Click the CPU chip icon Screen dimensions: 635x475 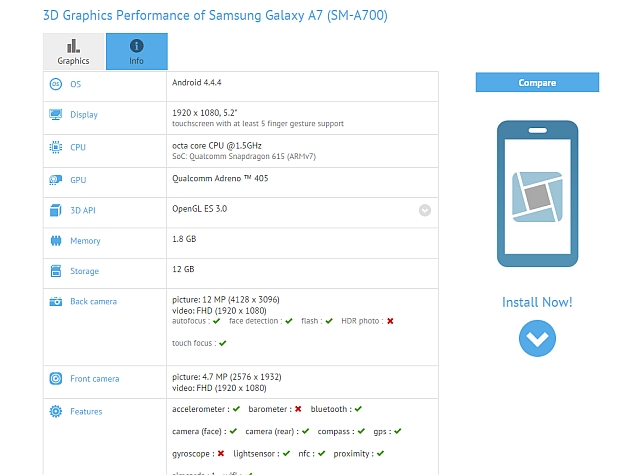55,147
